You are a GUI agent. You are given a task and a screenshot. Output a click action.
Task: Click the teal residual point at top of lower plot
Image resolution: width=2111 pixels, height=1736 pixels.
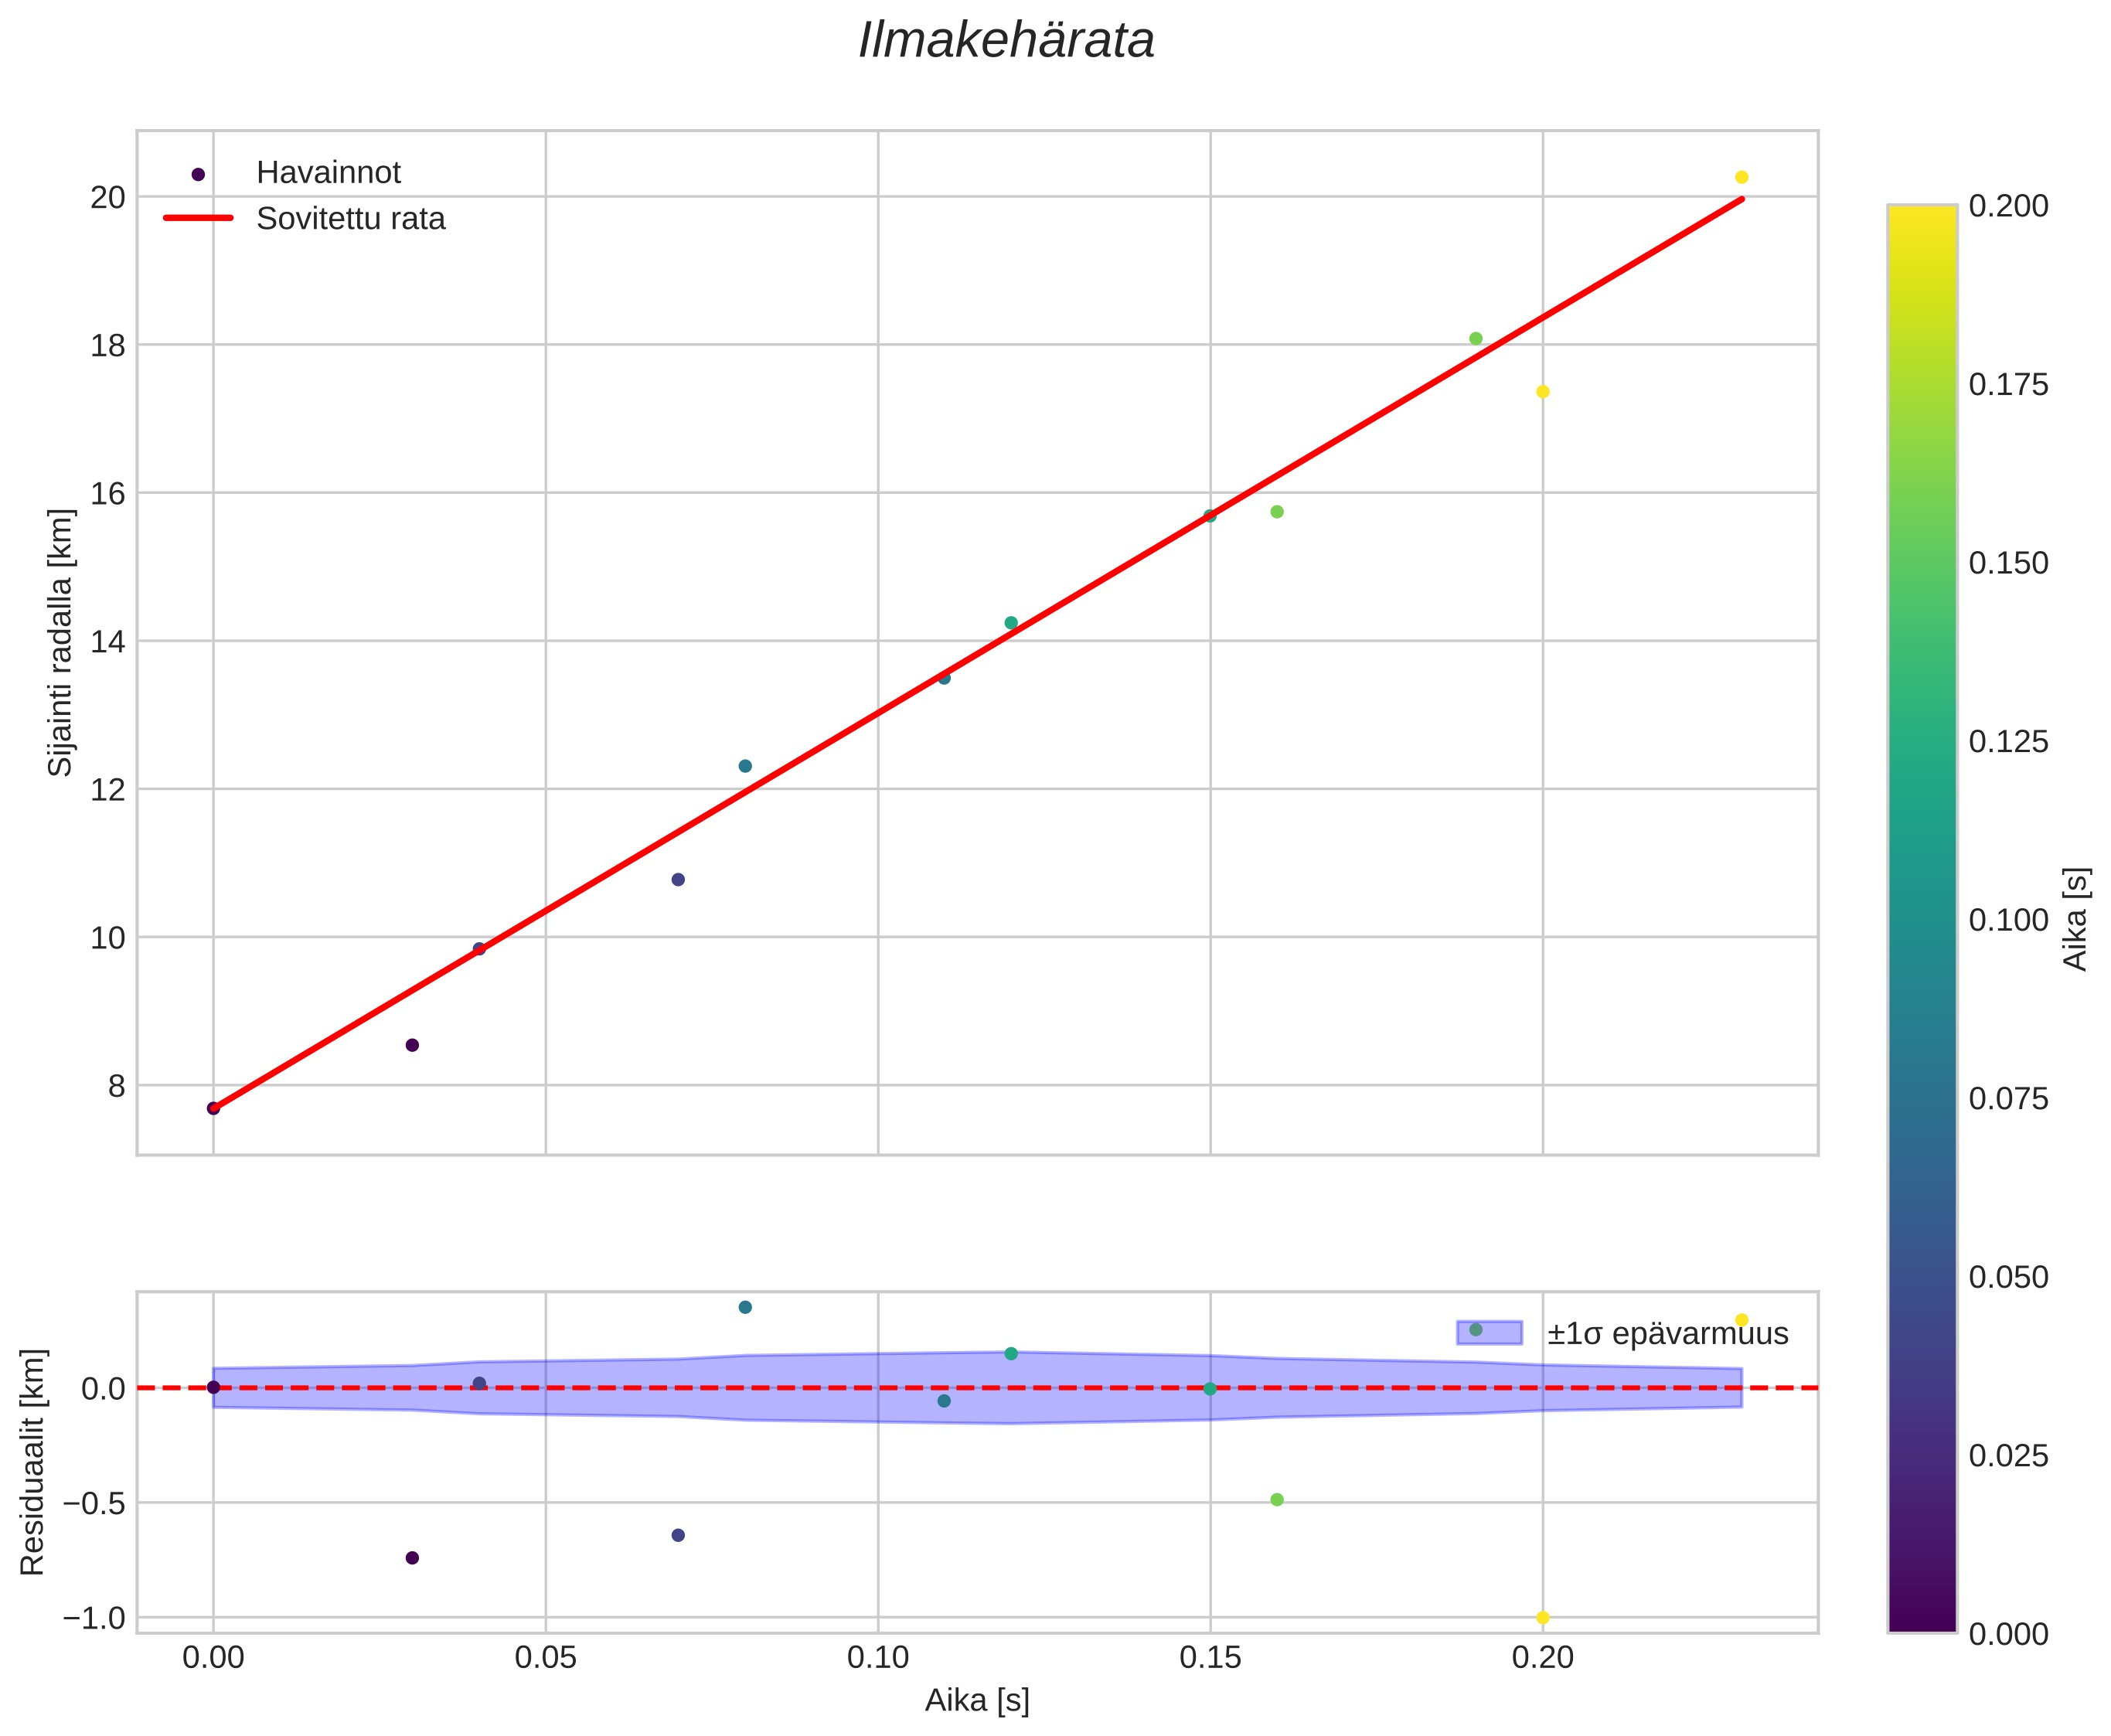tap(745, 1307)
